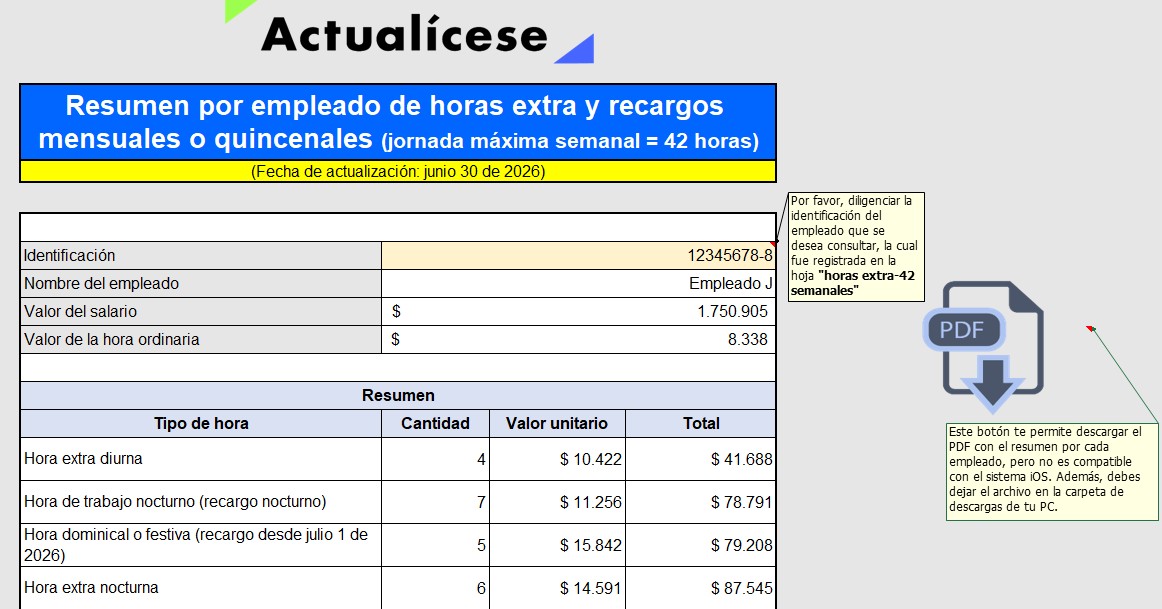Select total $ 41.688
This screenshot has height=609, width=1162.
701,459
